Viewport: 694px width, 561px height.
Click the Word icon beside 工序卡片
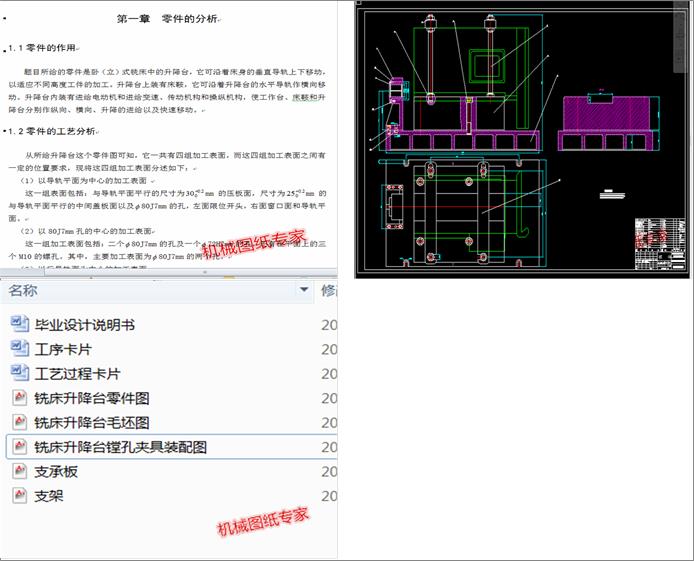(19, 349)
